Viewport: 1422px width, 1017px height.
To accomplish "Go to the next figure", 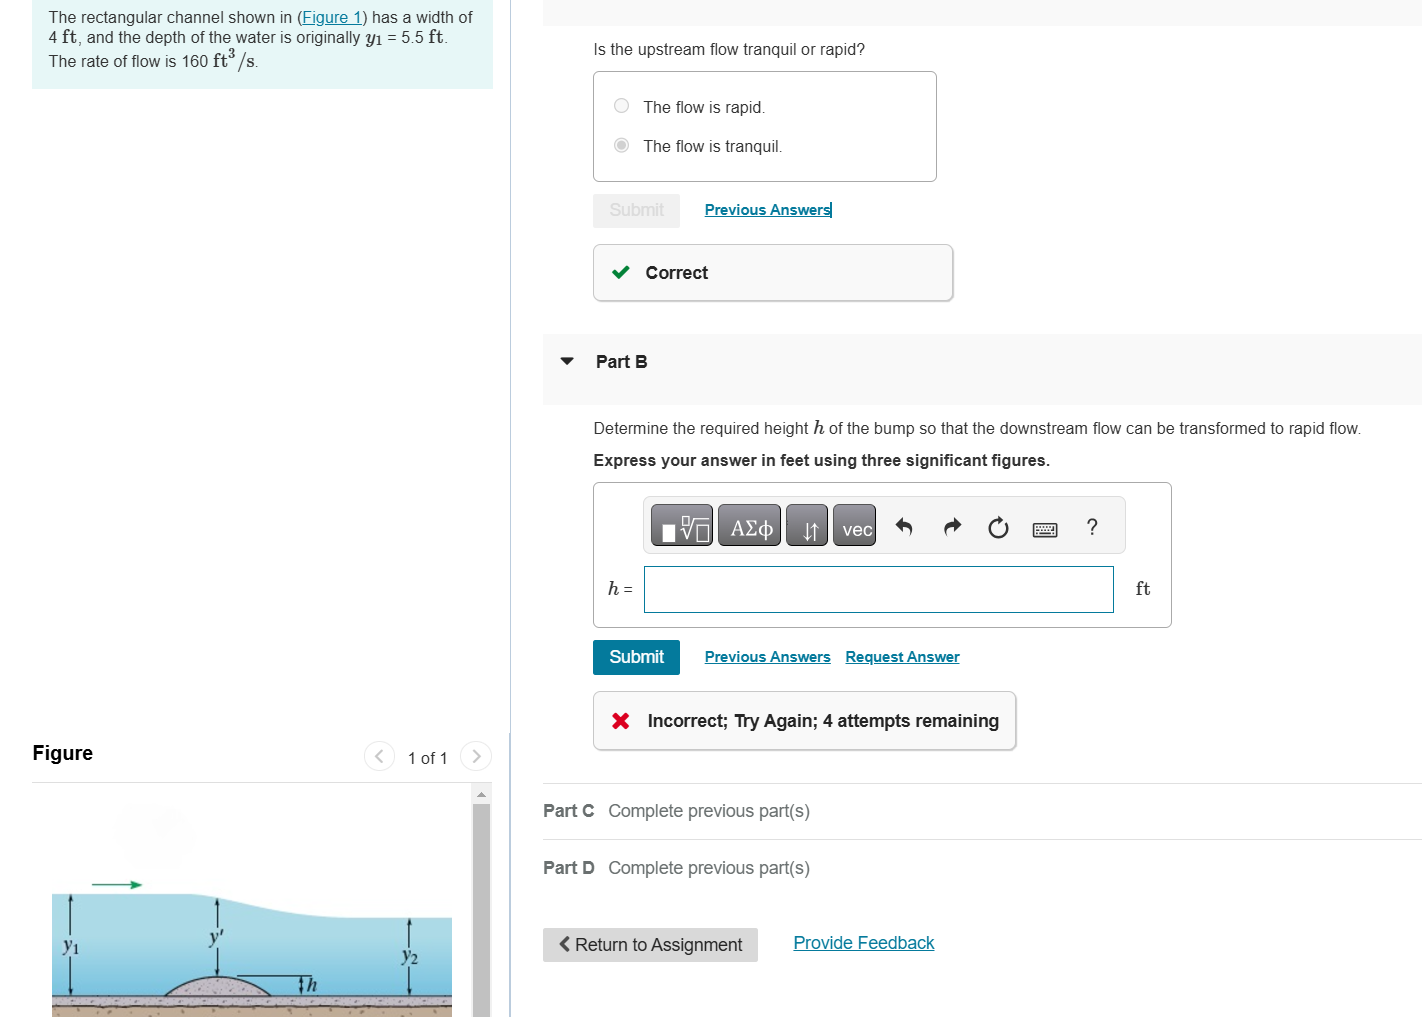I will [x=476, y=756].
